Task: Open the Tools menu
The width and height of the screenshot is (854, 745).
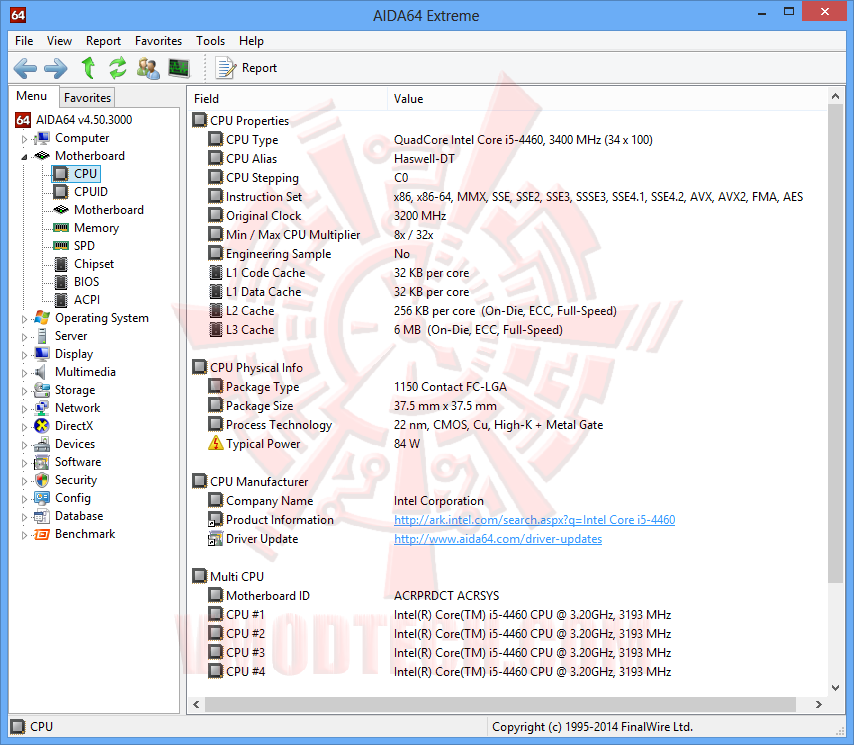Action: tap(210, 41)
